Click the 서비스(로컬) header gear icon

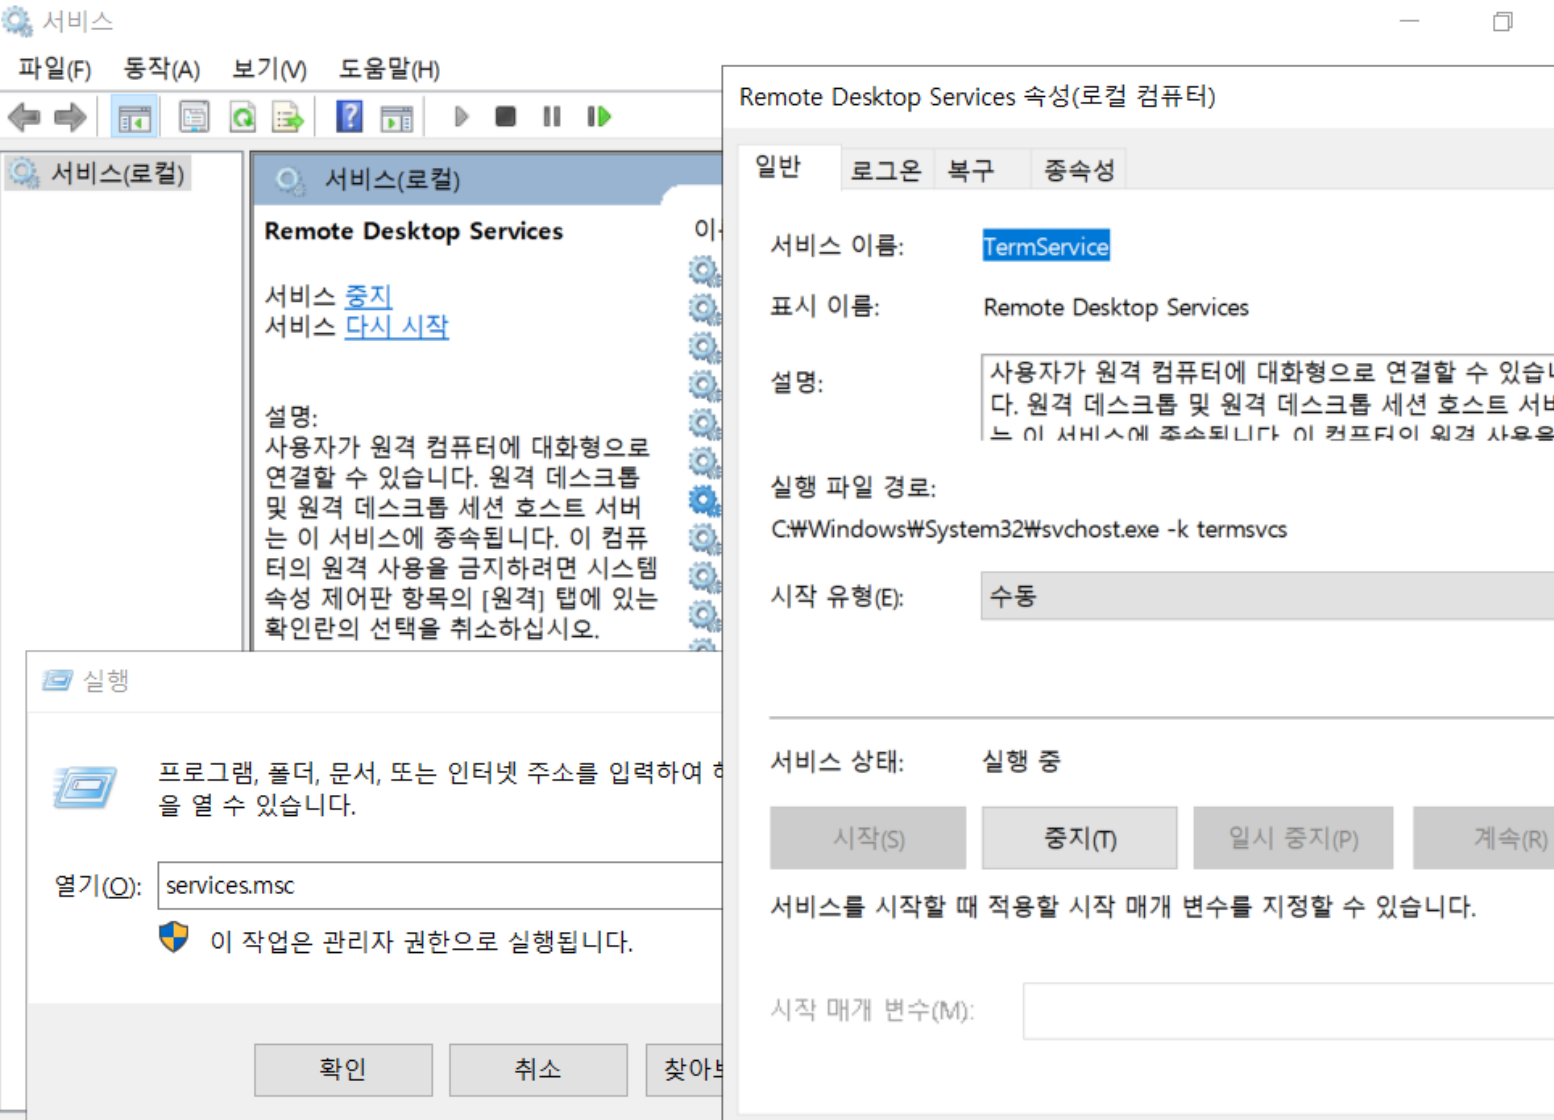click(290, 180)
